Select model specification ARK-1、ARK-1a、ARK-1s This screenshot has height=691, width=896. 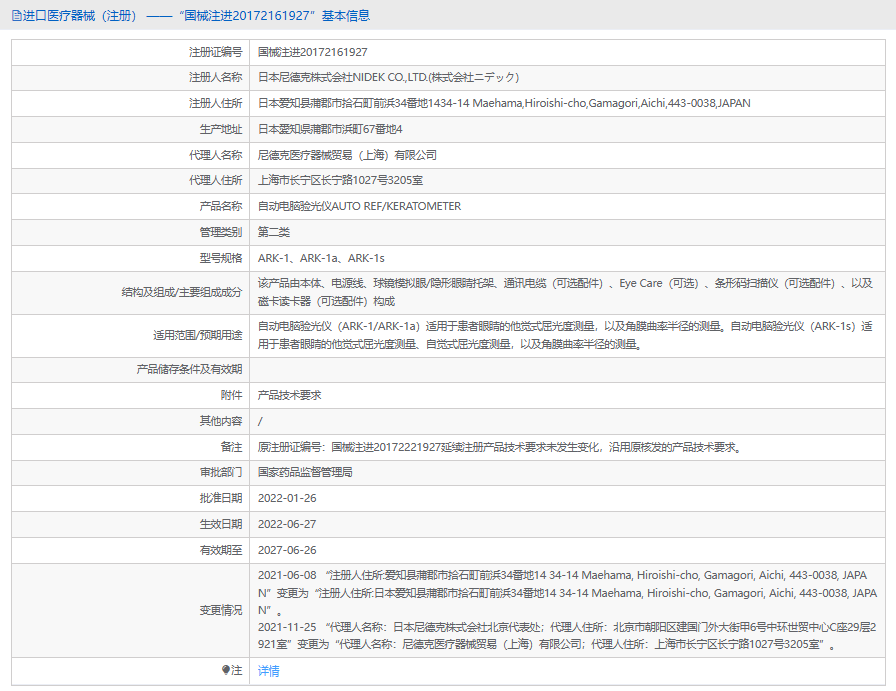(x=321, y=258)
